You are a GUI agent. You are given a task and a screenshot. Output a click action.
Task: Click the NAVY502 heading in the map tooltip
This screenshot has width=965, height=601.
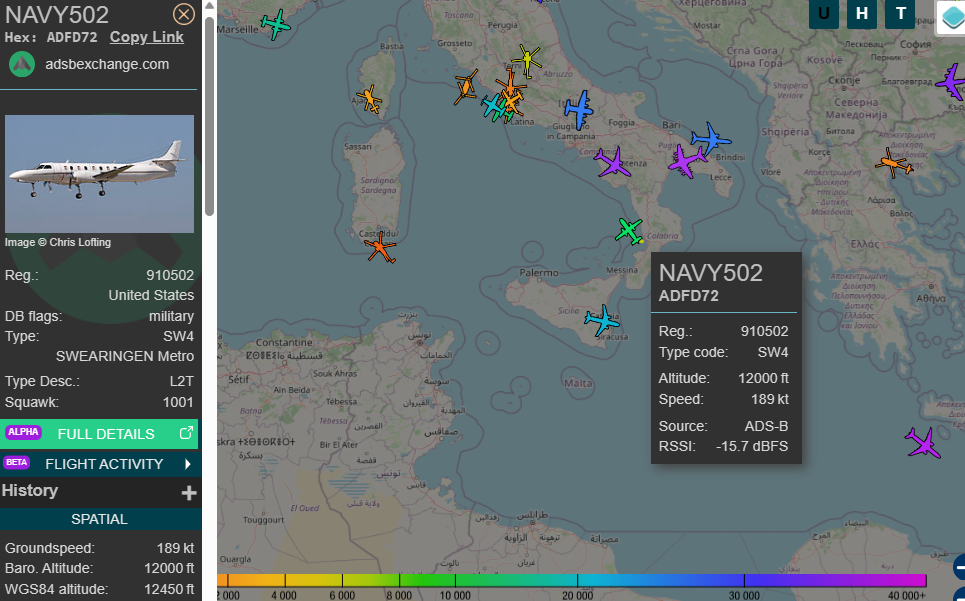coord(711,273)
